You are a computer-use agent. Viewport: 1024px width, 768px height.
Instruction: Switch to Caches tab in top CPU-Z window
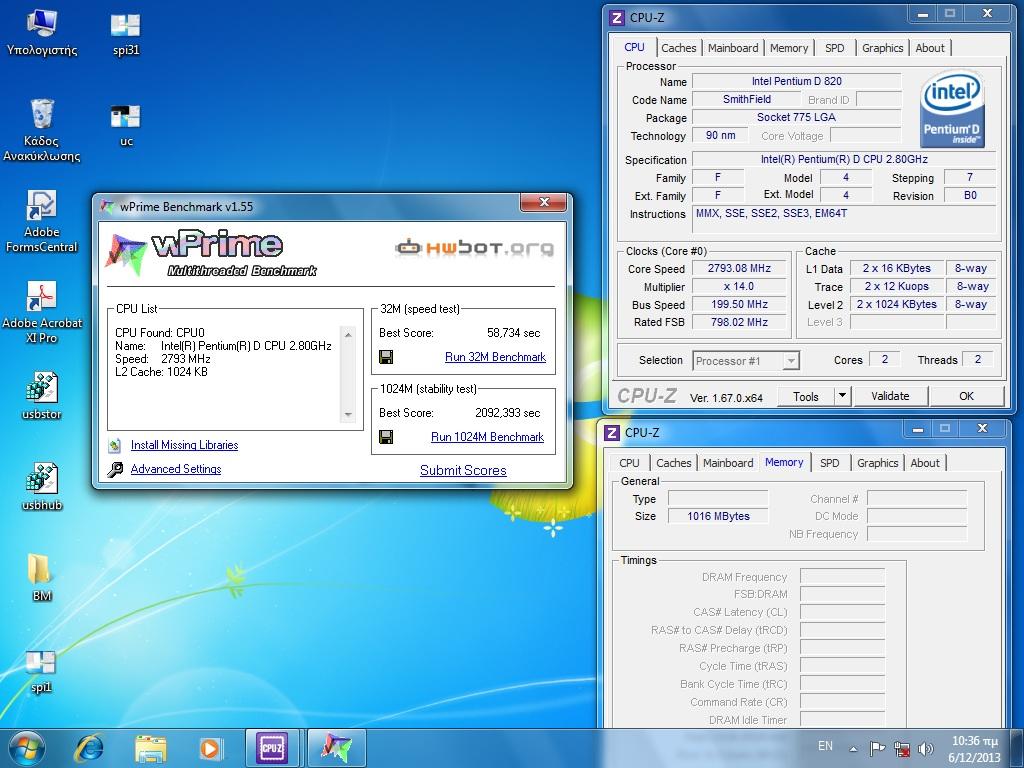[x=679, y=48]
